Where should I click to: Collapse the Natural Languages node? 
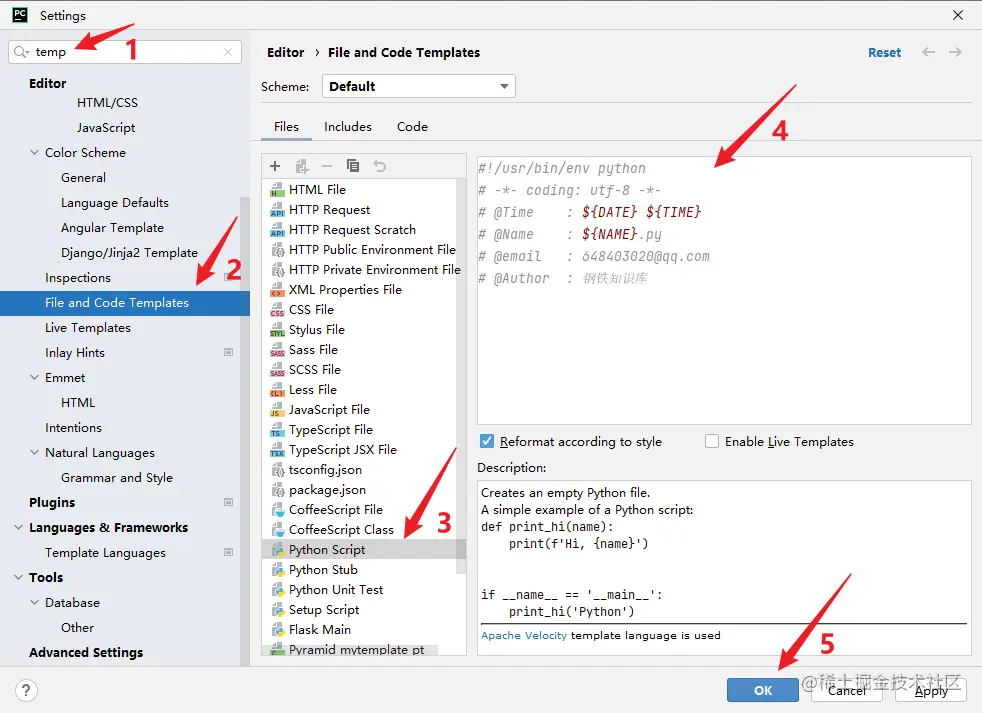coord(34,452)
